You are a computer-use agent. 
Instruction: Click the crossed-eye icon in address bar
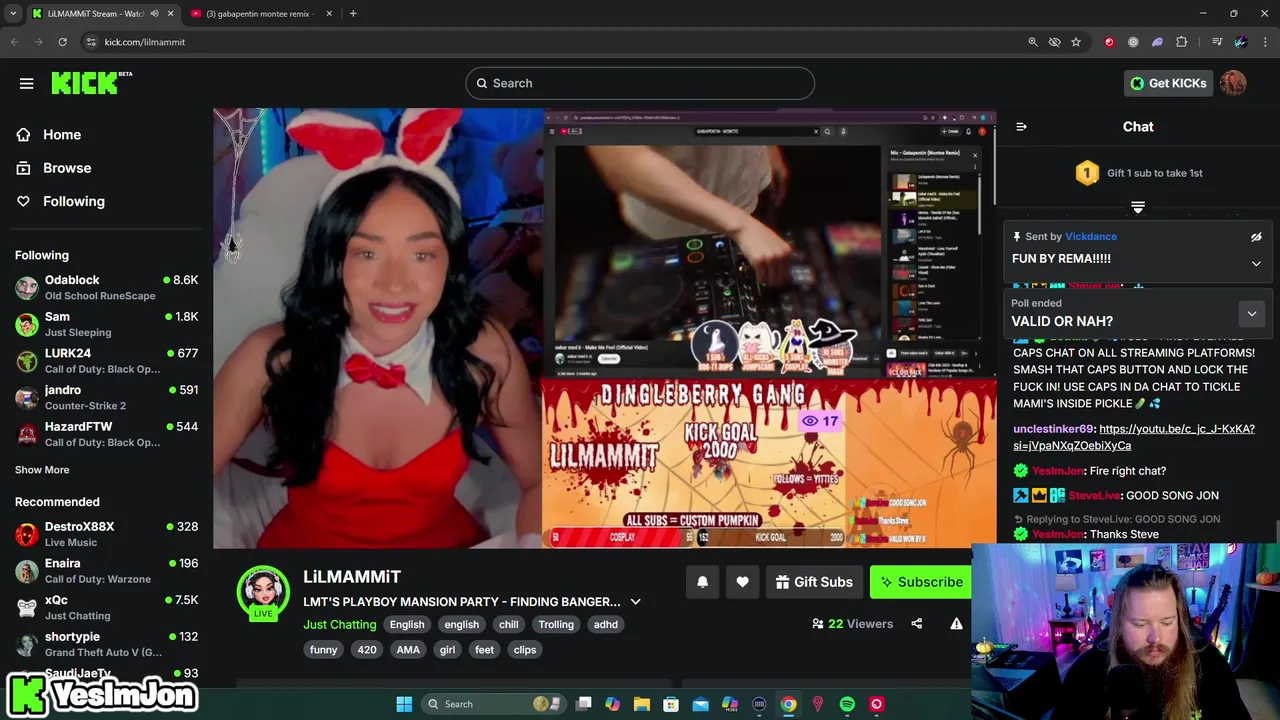tap(1054, 42)
